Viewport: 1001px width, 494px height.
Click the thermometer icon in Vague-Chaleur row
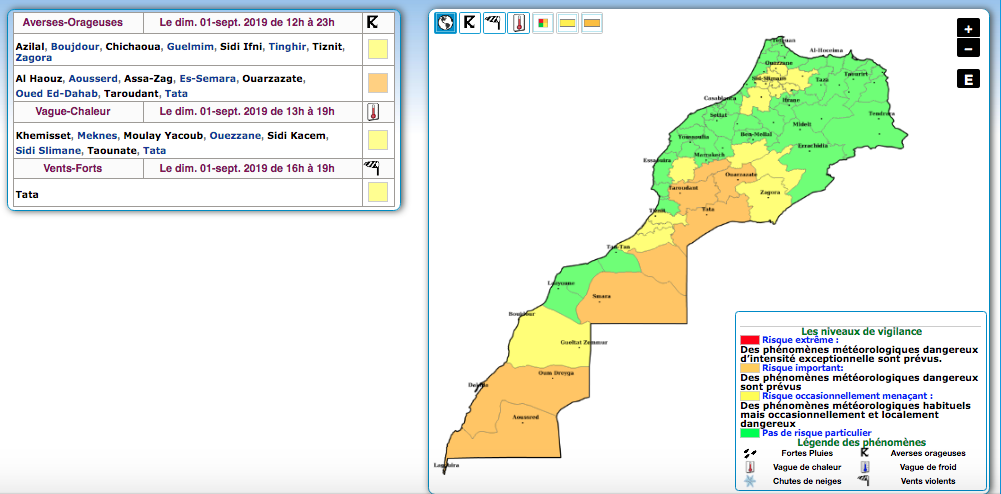pyautogui.click(x=374, y=112)
